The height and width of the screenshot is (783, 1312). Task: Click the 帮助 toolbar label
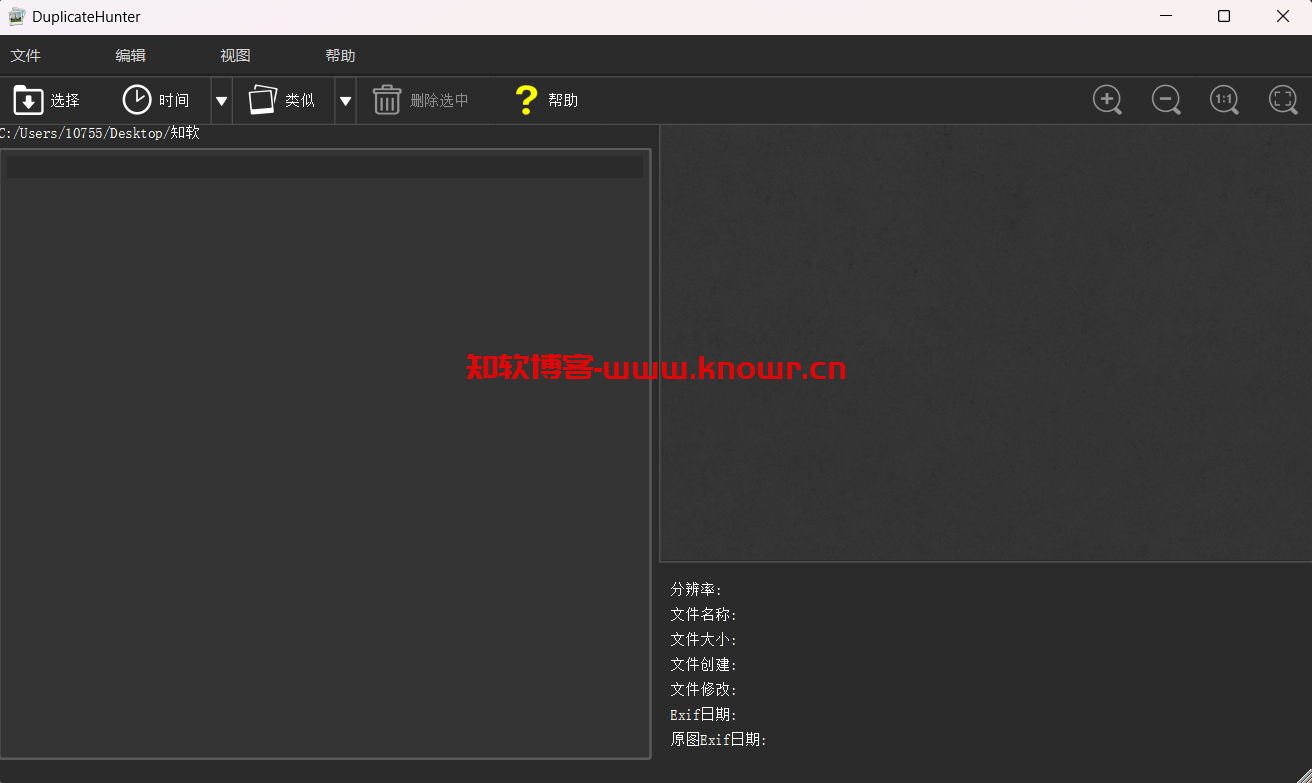563,101
